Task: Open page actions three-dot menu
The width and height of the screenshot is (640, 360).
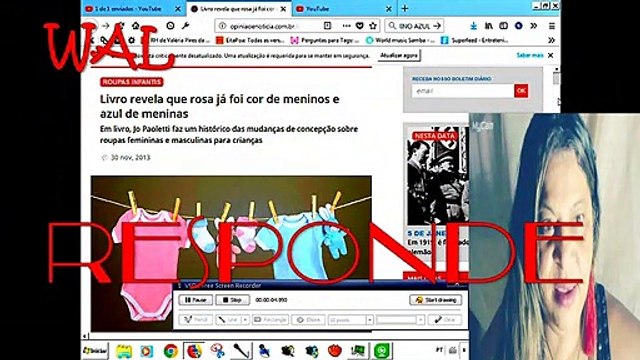Action: point(347,26)
